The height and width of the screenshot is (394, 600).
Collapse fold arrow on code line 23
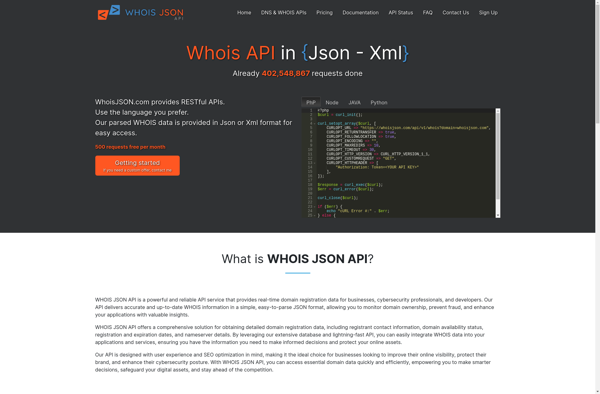[x=315, y=207]
